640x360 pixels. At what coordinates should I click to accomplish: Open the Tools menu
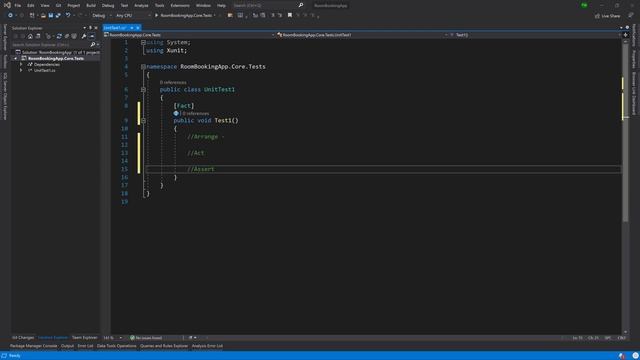(160, 5)
